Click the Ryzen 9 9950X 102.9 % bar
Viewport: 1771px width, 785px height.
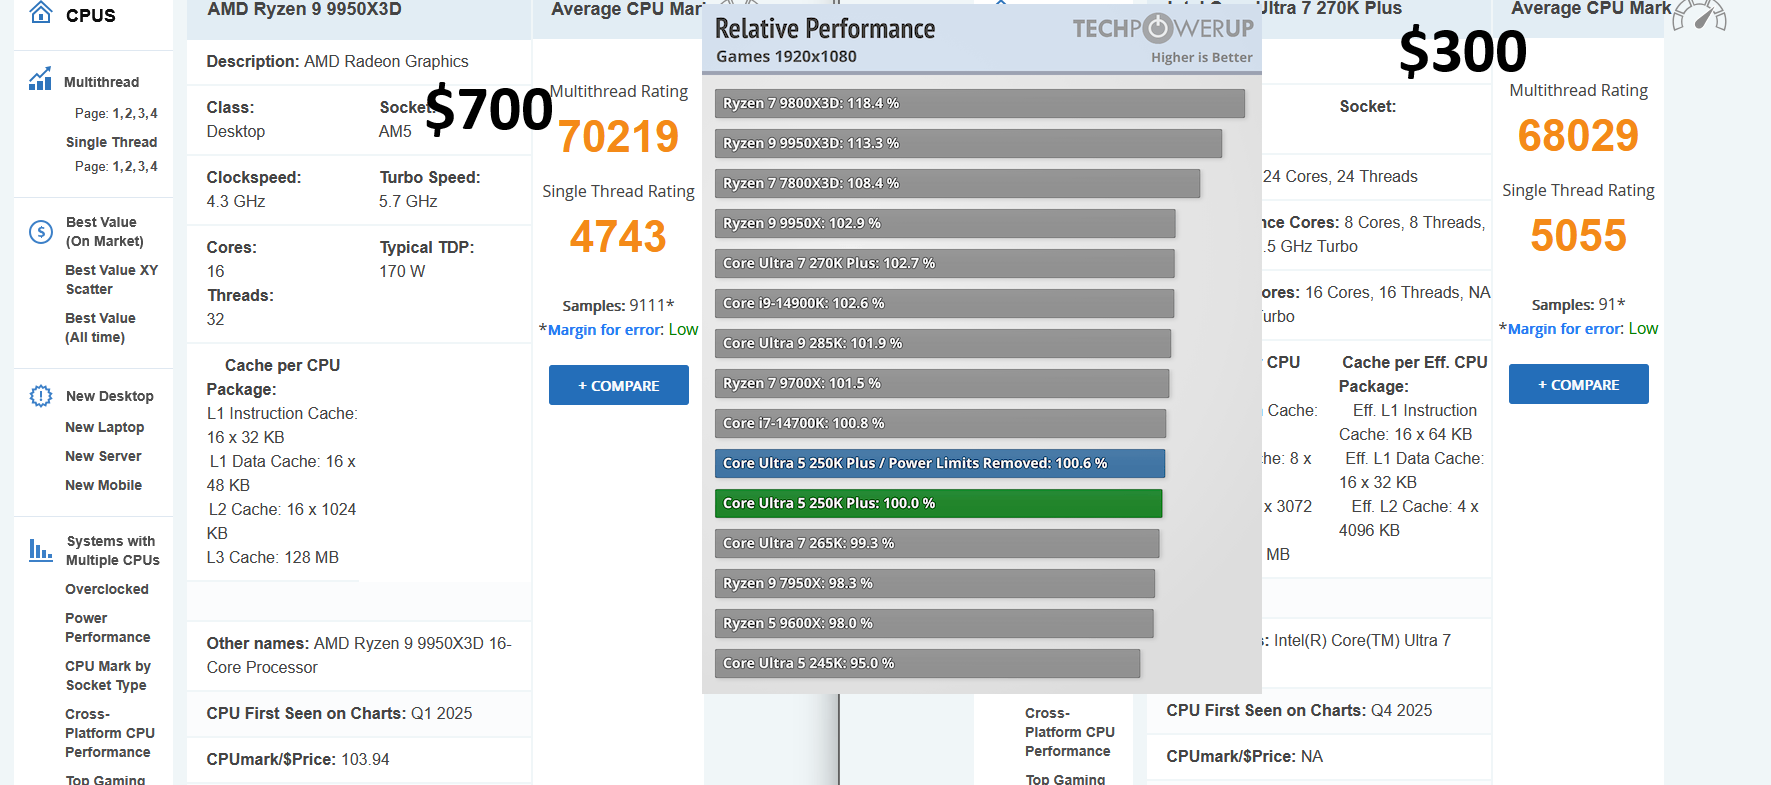(x=945, y=223)
